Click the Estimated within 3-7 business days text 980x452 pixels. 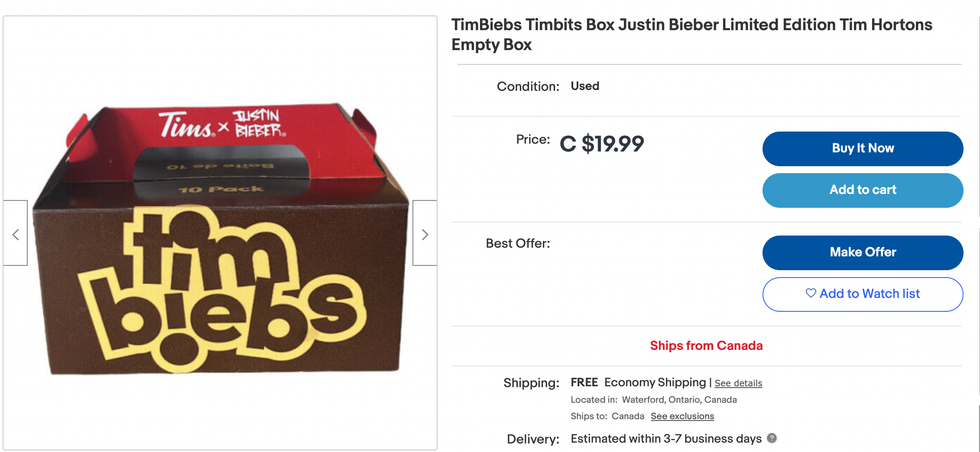[666, 439]
